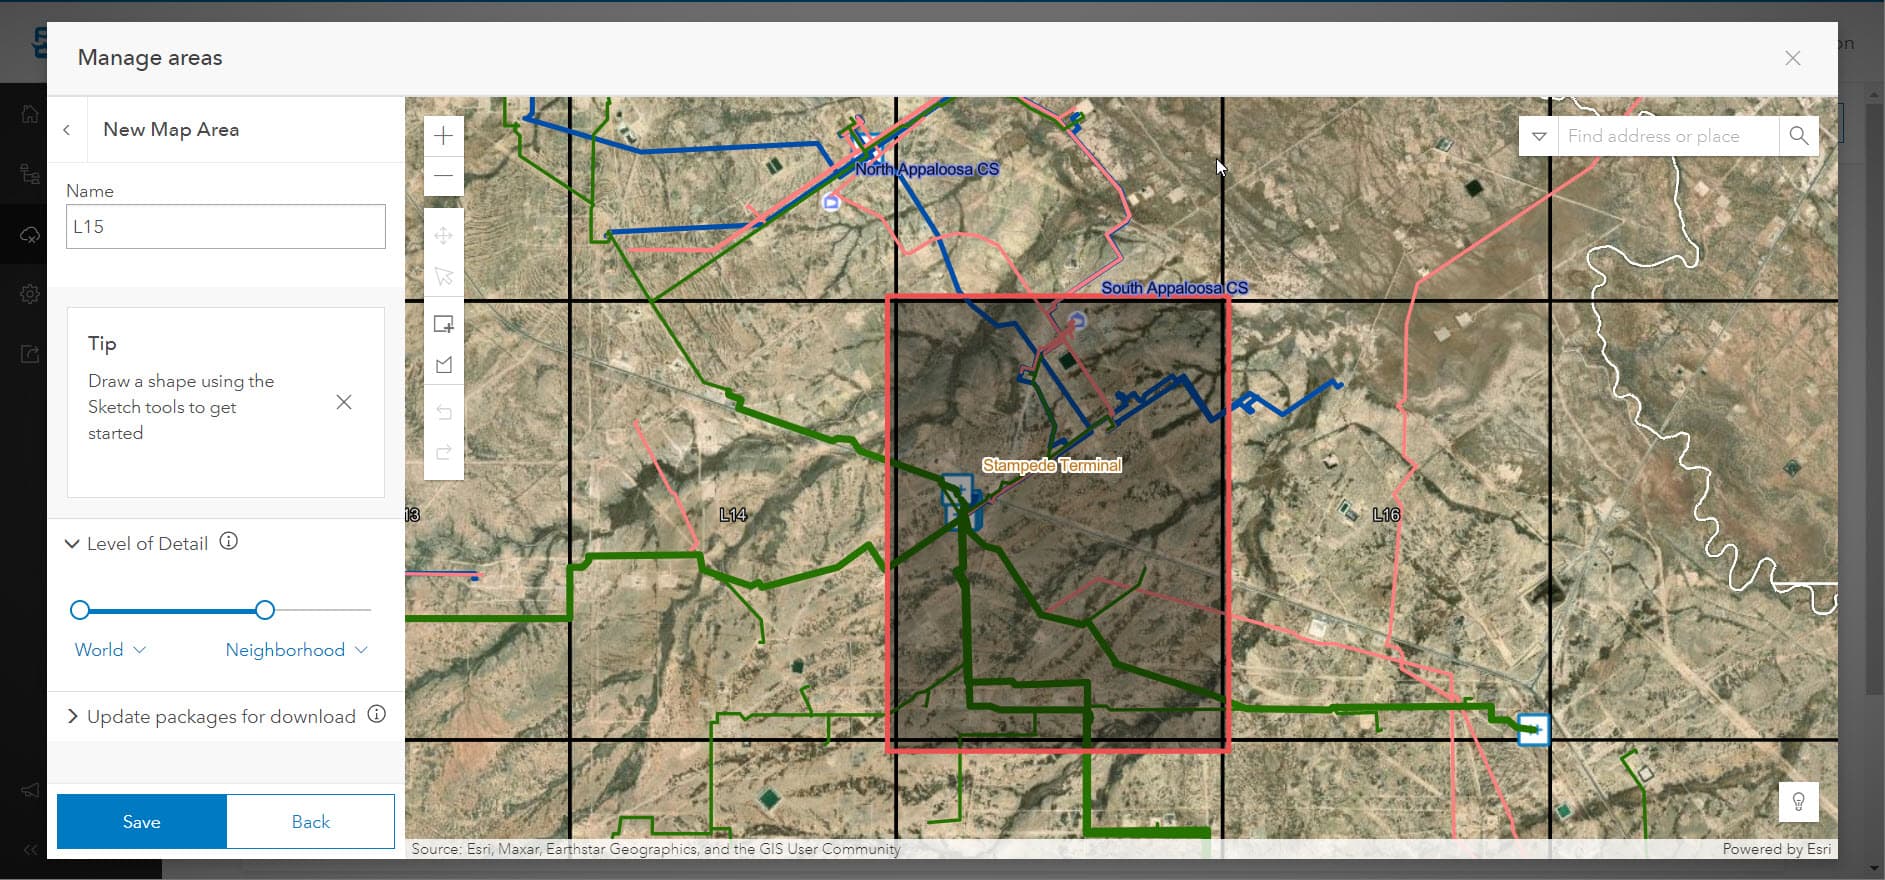Click the settings gear in left sidebar
1885x880 pixels.
point(30,294)
